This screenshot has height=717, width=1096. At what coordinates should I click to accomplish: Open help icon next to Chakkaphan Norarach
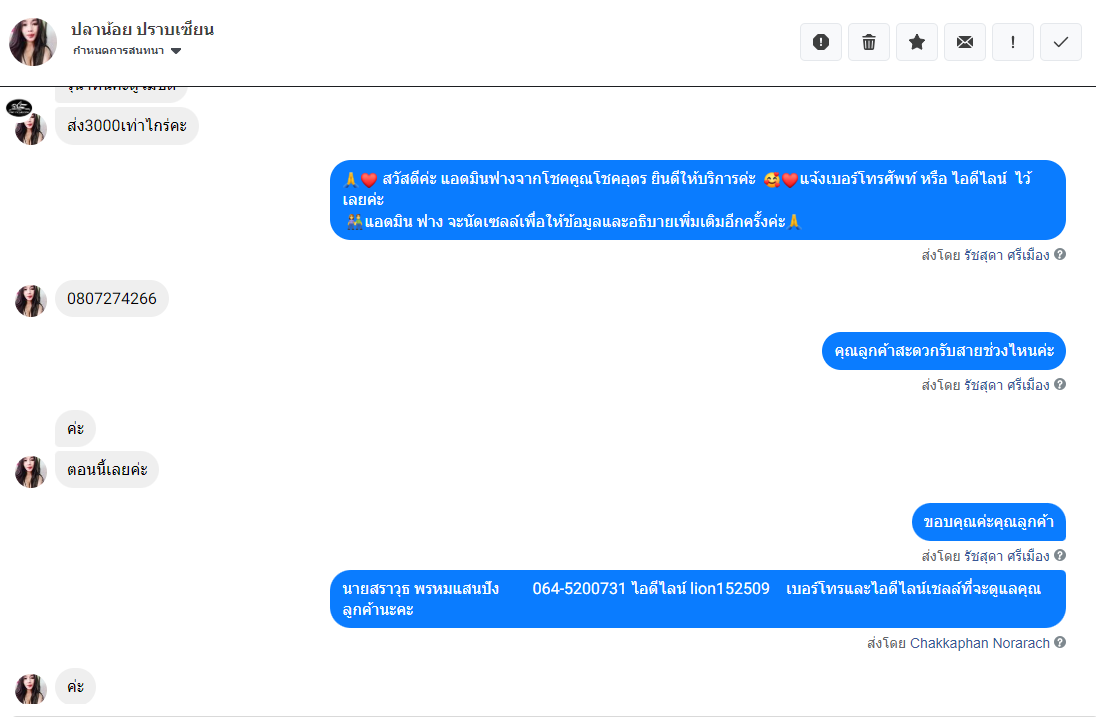[x=1060, y=642]
